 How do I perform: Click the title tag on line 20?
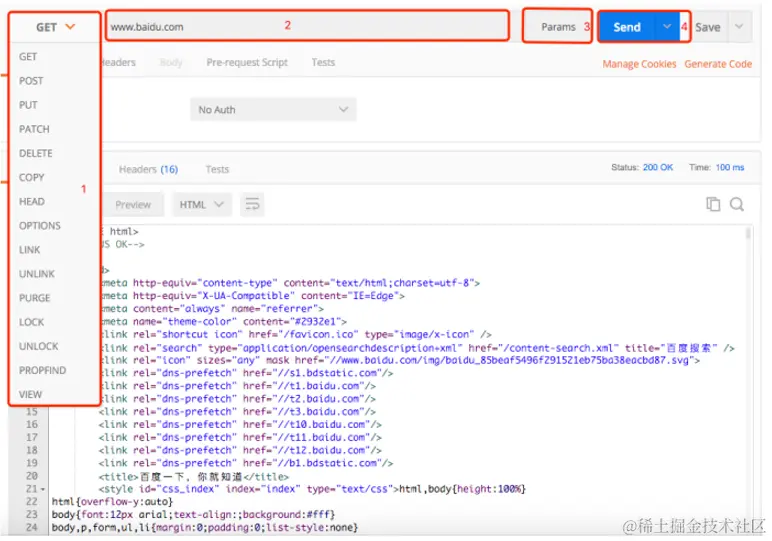pos(193,477)
